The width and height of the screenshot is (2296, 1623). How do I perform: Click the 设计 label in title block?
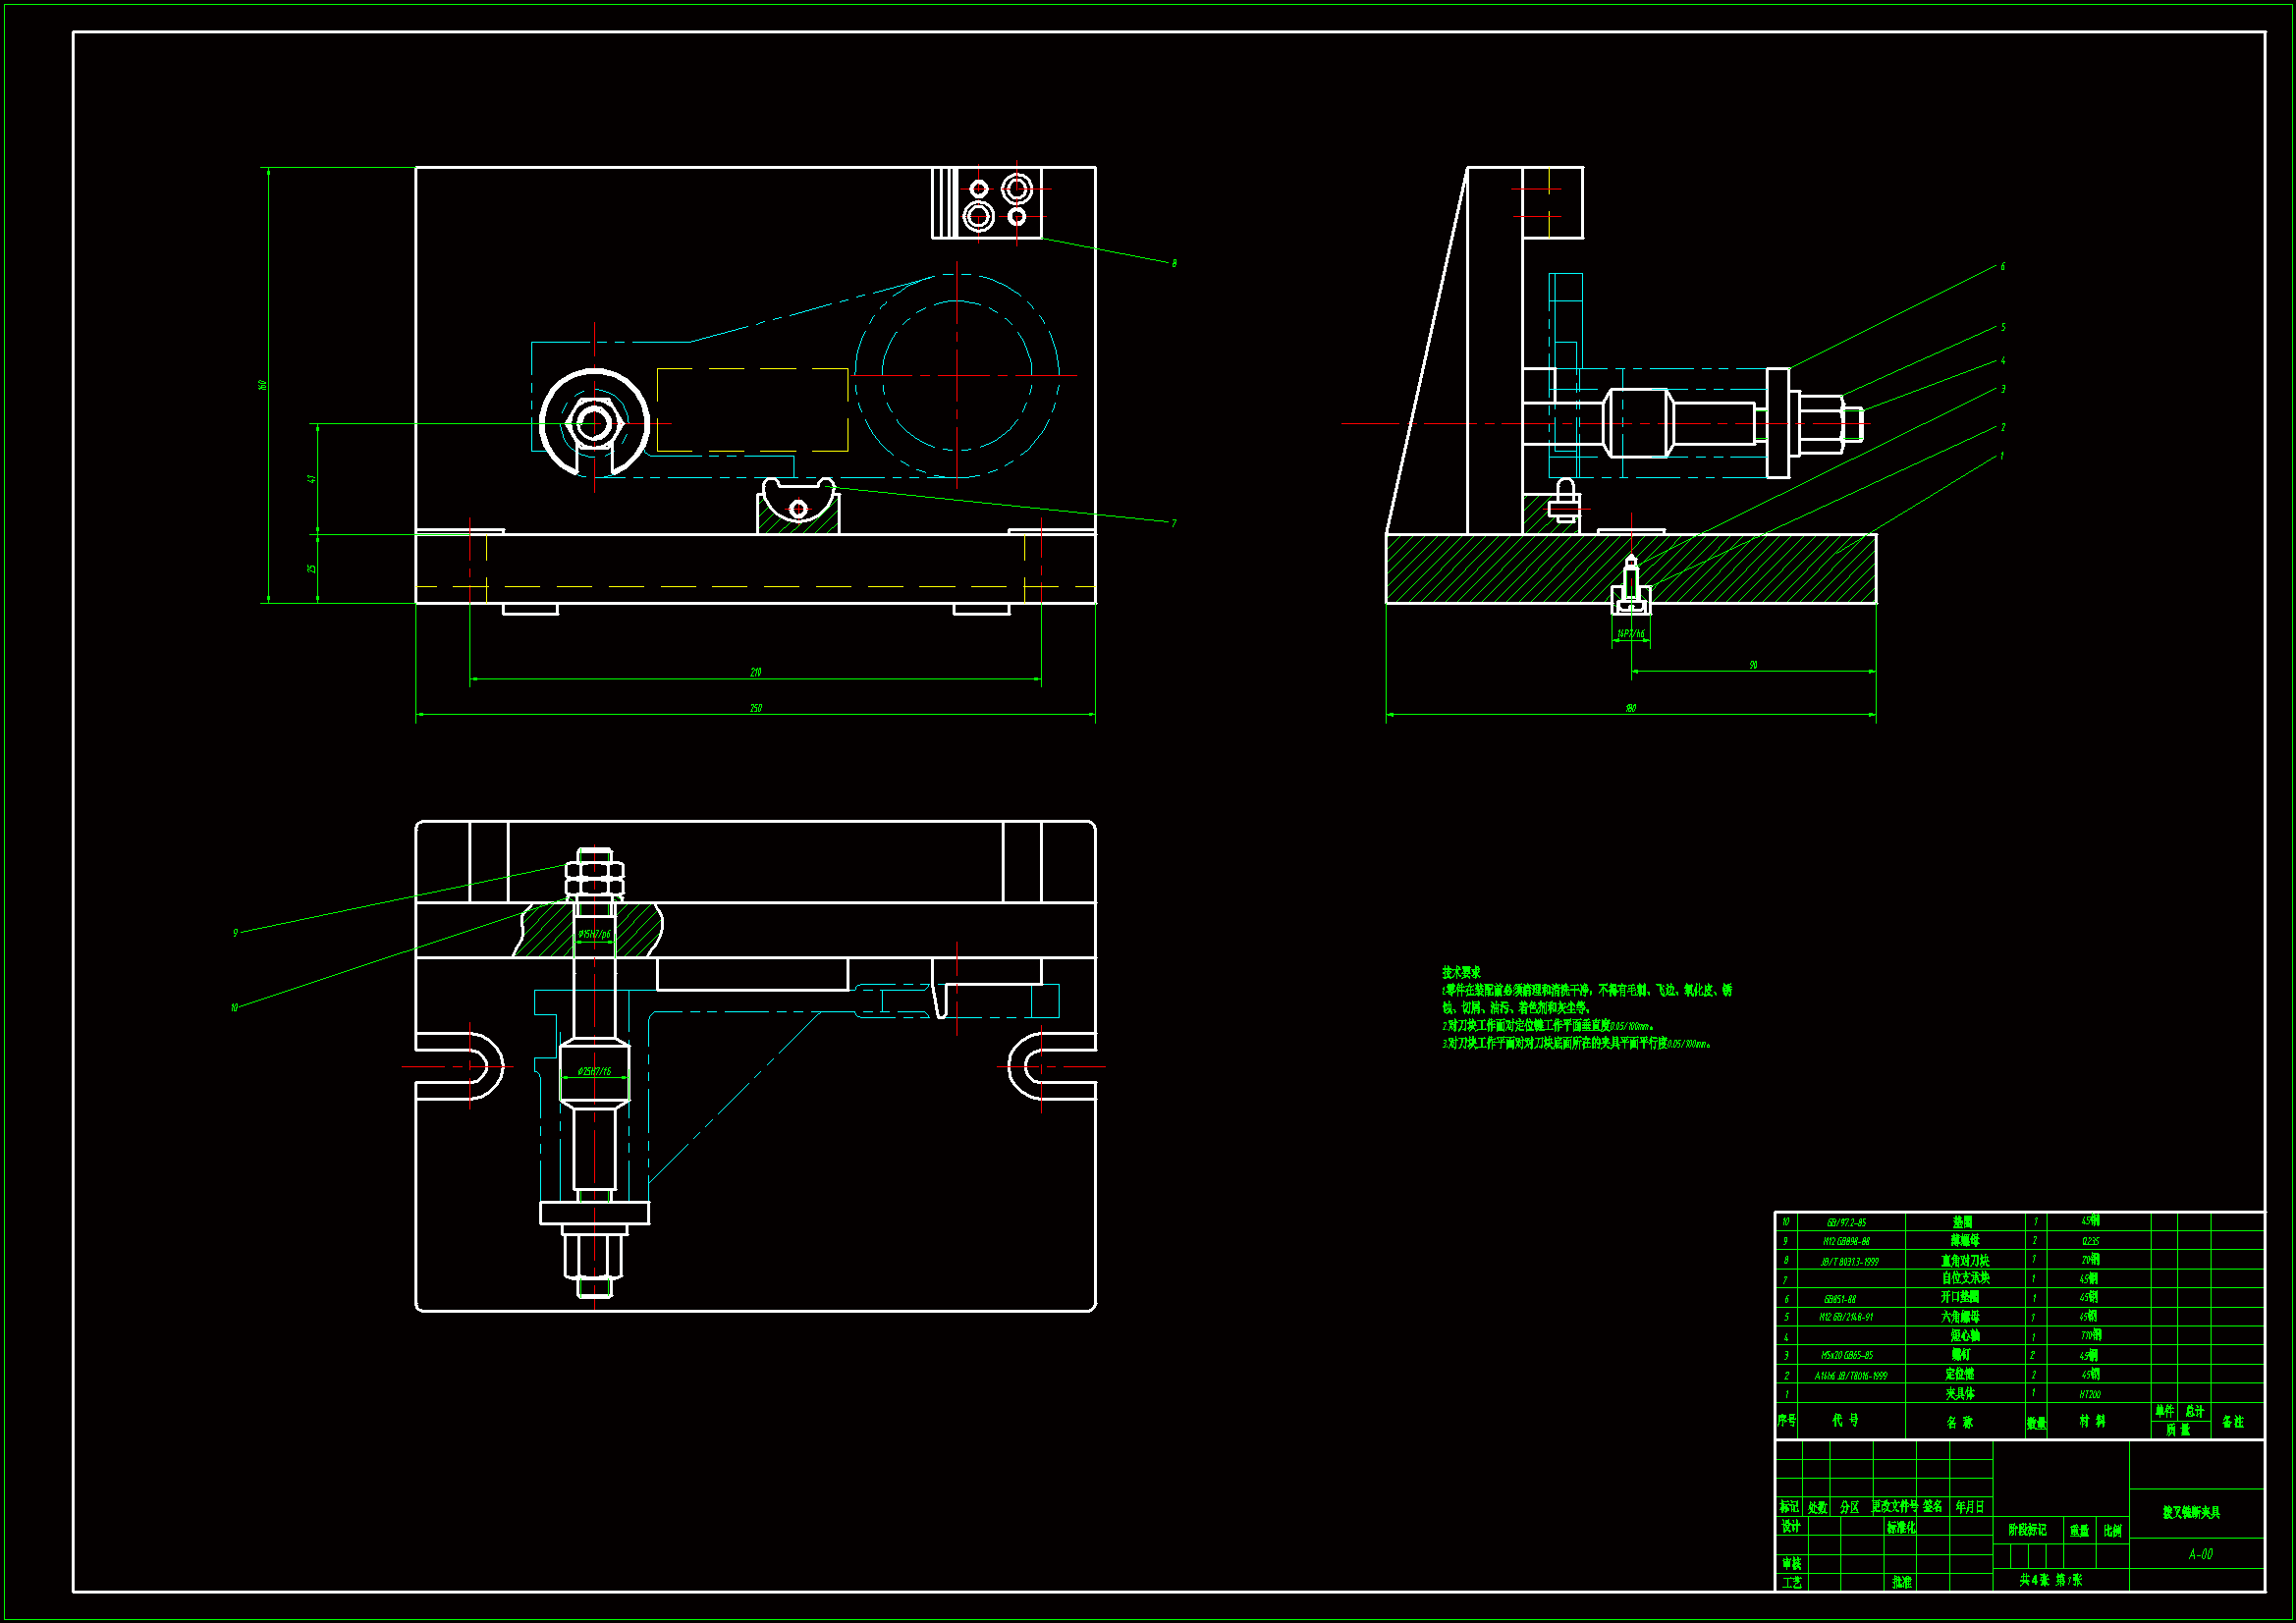tap(1790, 1527)
